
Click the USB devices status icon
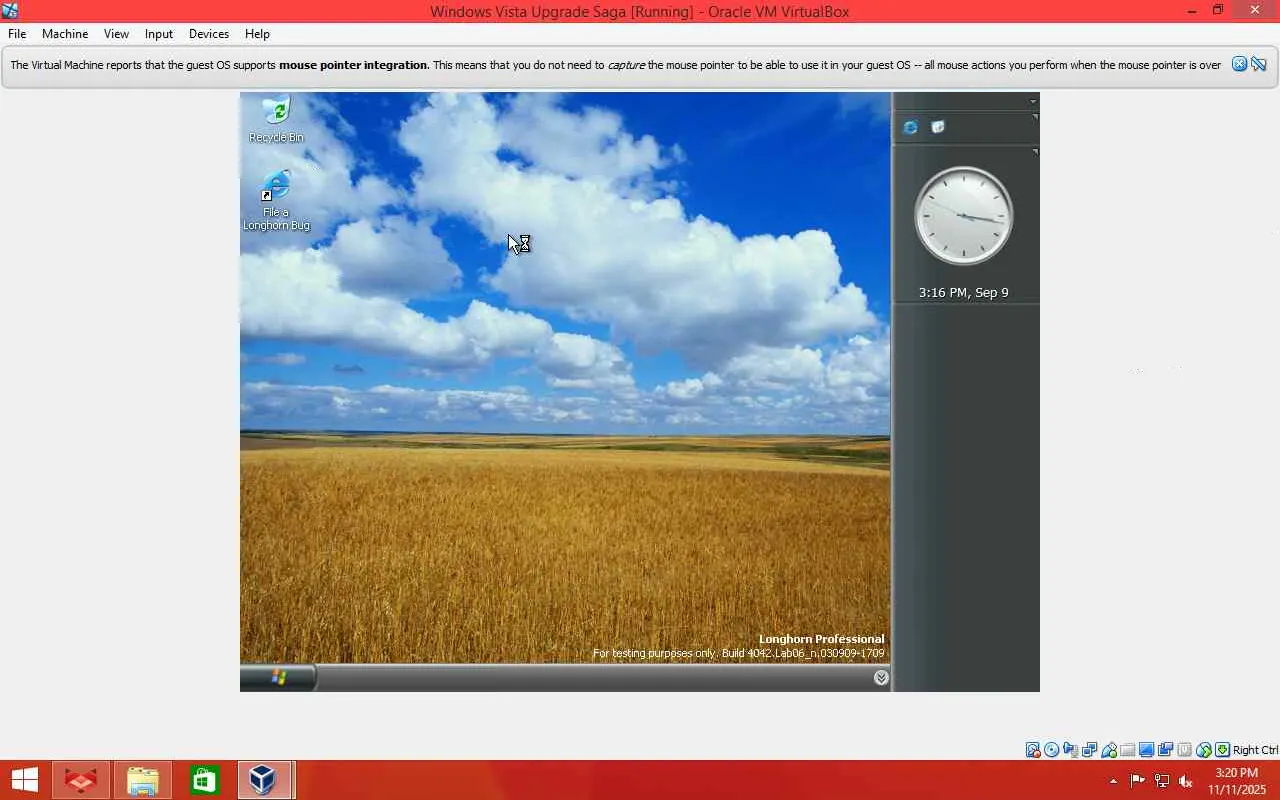click(x=1109, y=750)
